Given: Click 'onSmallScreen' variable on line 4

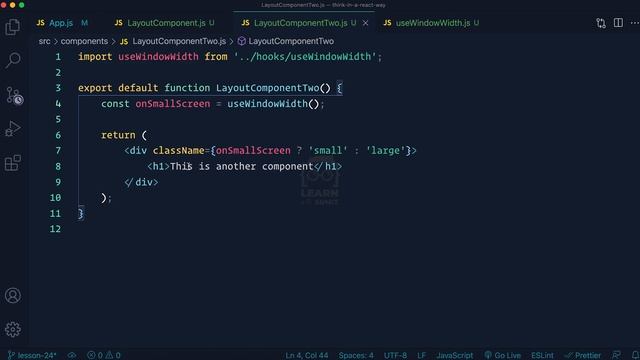Looking at the screenshot, I should [173, 104].
